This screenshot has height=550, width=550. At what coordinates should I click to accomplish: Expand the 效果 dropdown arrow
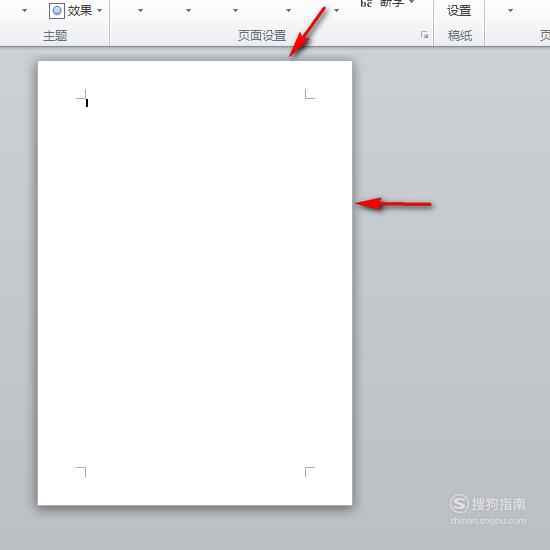pos(100,11)
